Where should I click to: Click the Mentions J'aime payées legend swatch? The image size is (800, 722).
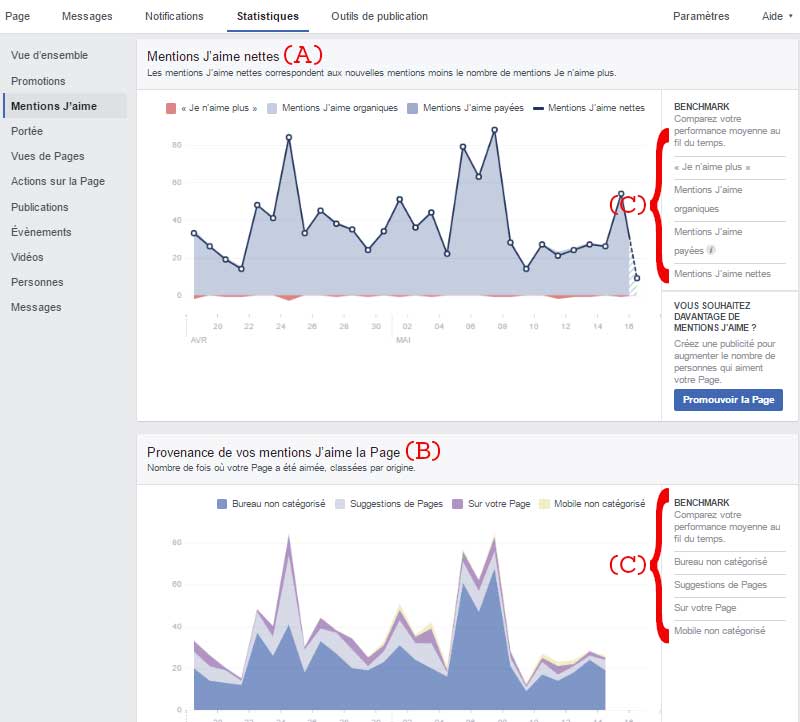pos(412,108)
